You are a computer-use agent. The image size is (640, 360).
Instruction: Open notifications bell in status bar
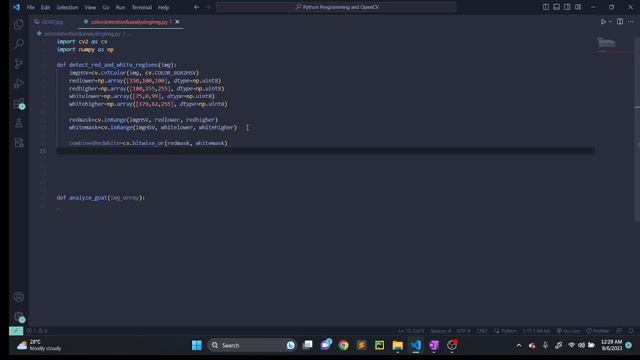click(631, 331)
